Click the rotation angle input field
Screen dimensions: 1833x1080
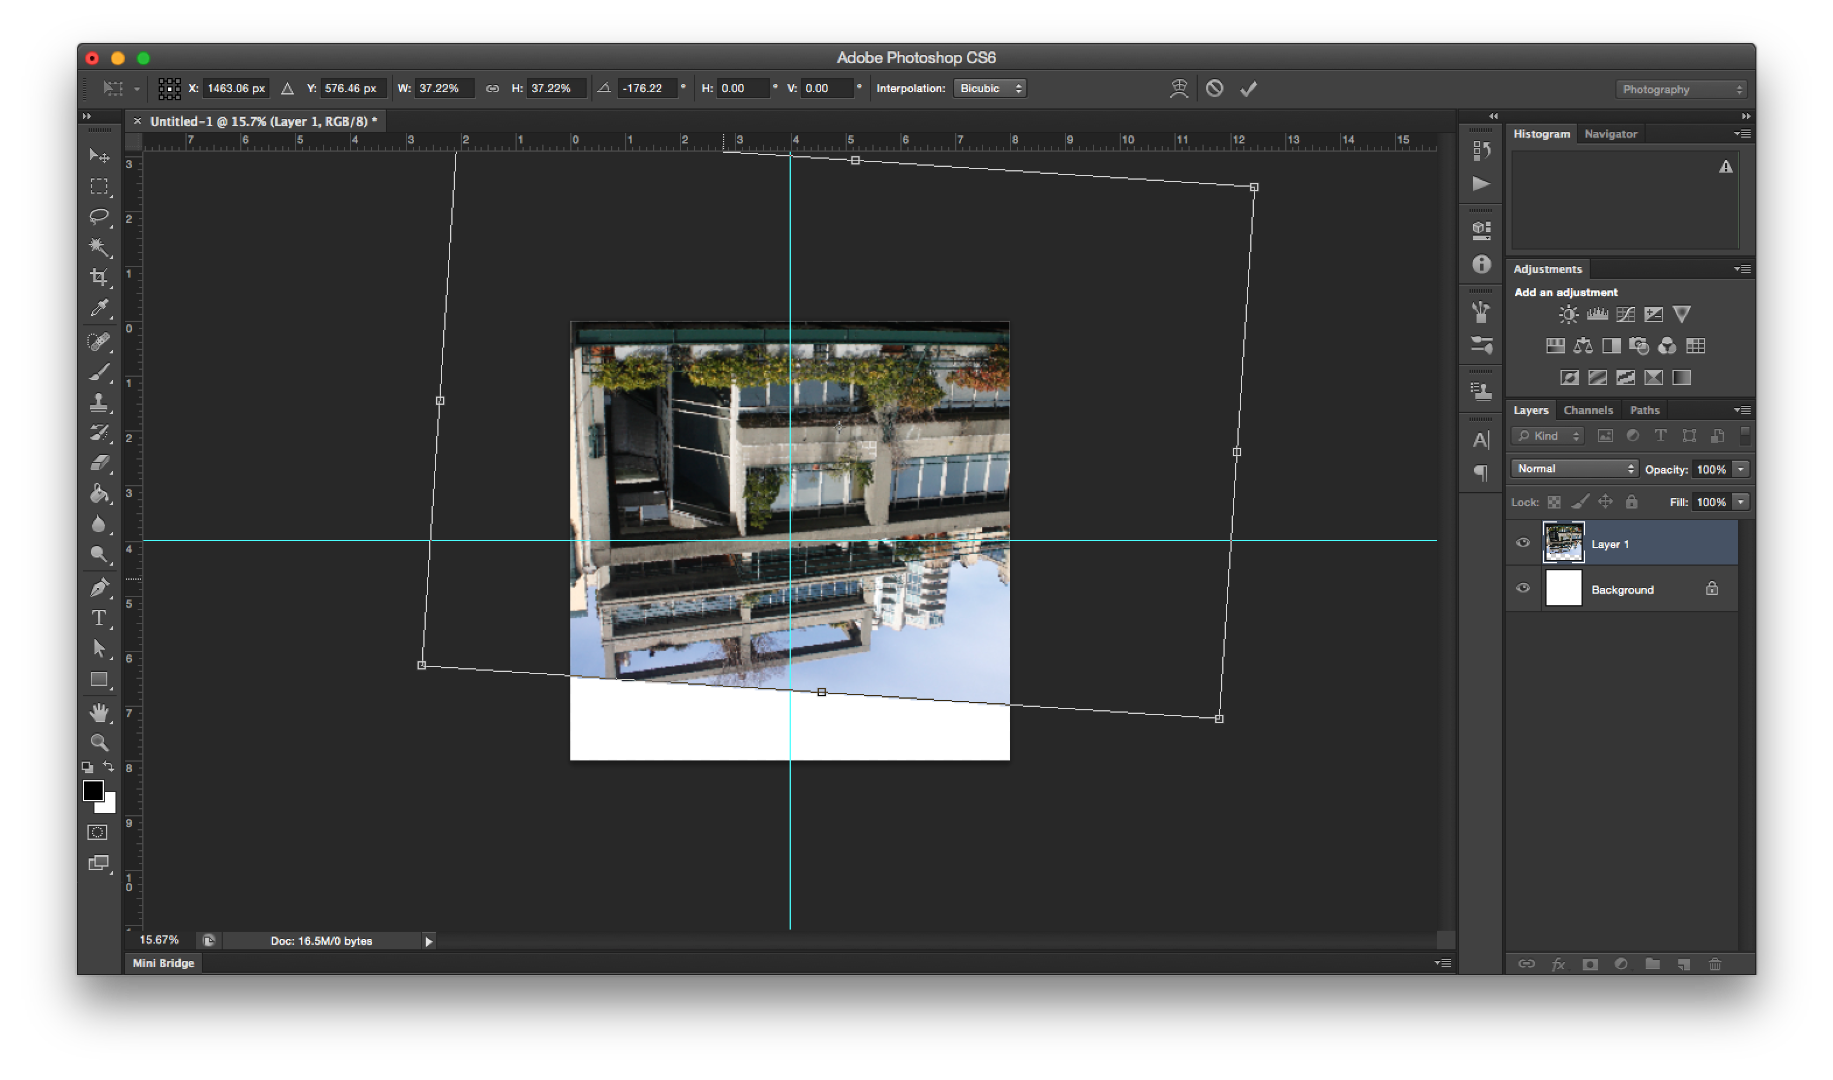click(x=645, y=89)
